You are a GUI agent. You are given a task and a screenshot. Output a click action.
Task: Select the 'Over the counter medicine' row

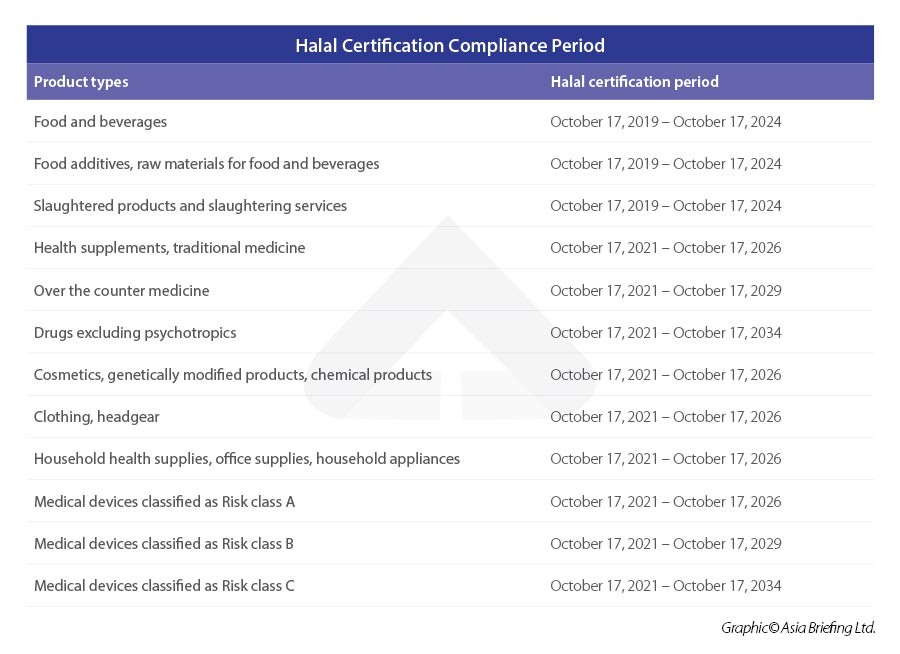(x=121, y=291)
